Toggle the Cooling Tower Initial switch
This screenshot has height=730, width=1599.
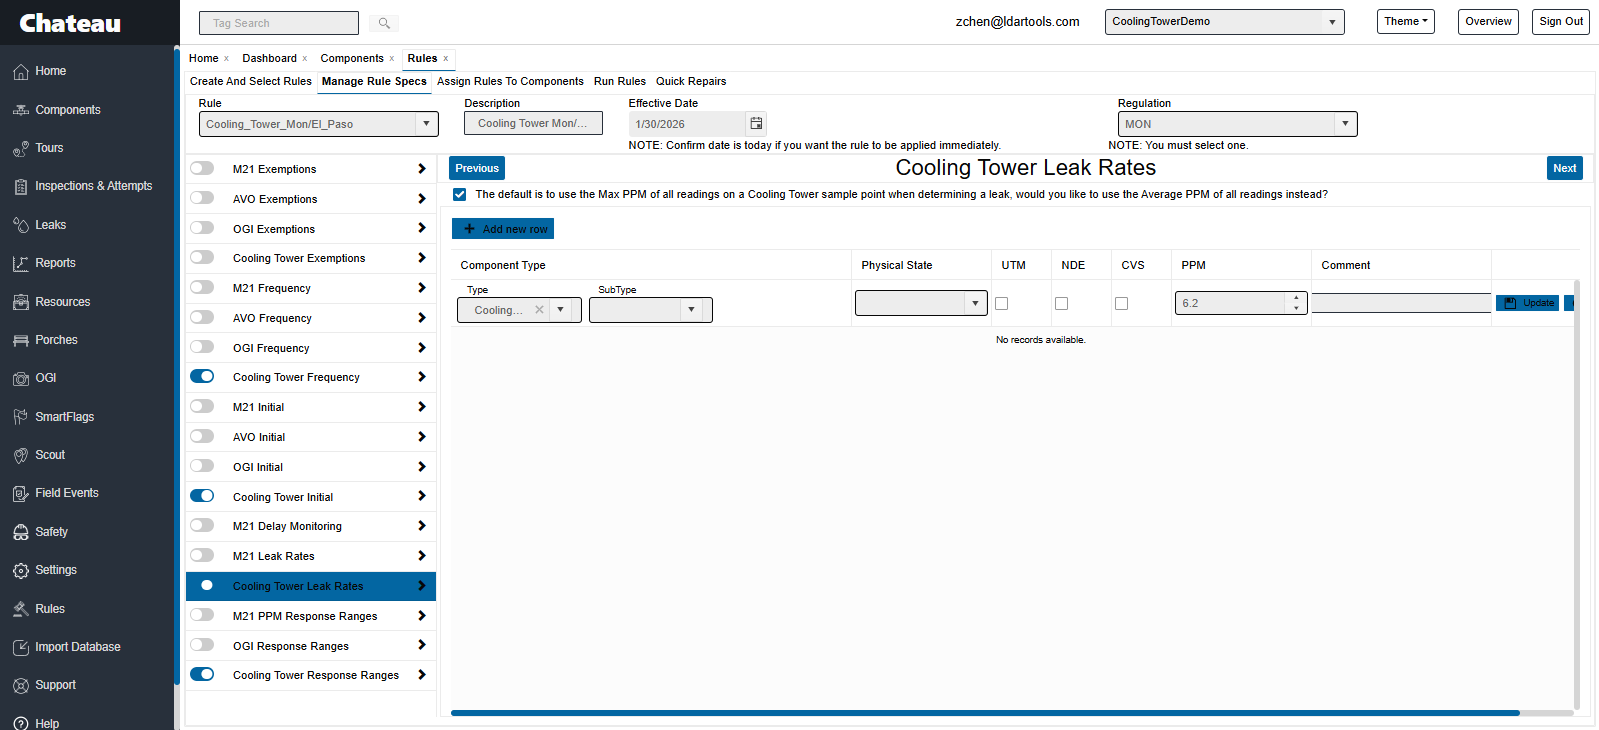[x=202, y=495]
